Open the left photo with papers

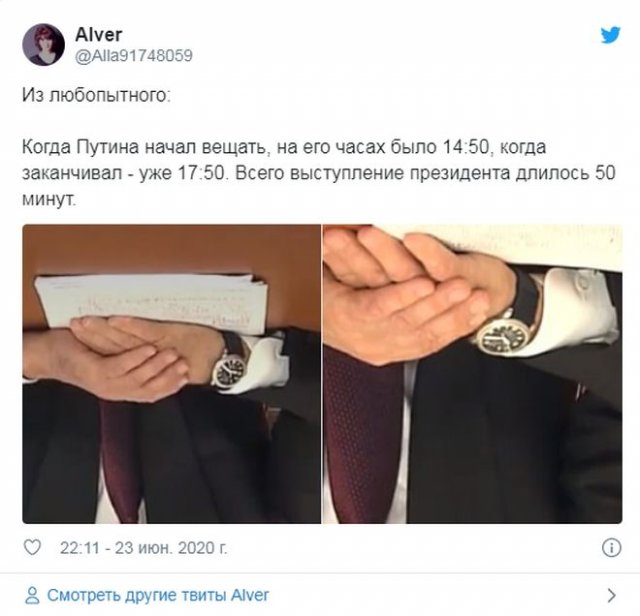click(171, 374)
